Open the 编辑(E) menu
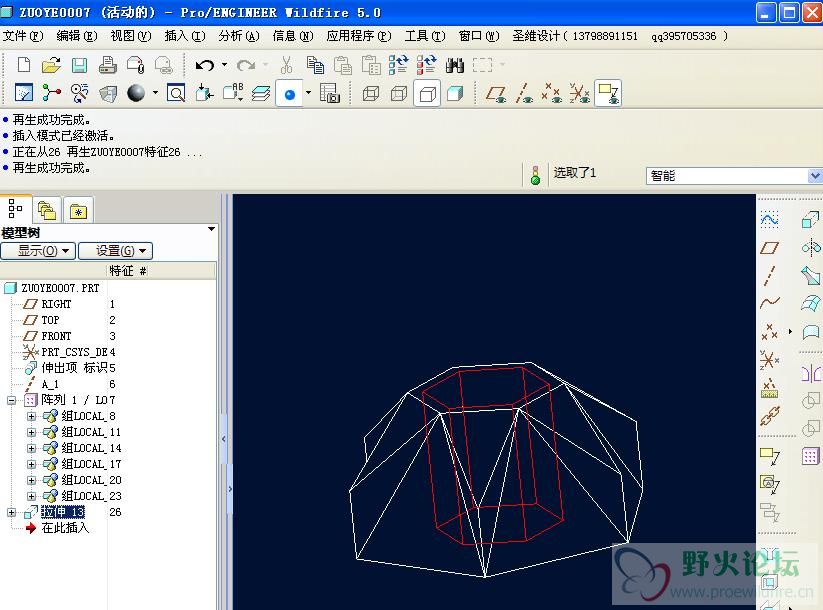The width and height of the screenshot is (823, 610). (77, 36)
